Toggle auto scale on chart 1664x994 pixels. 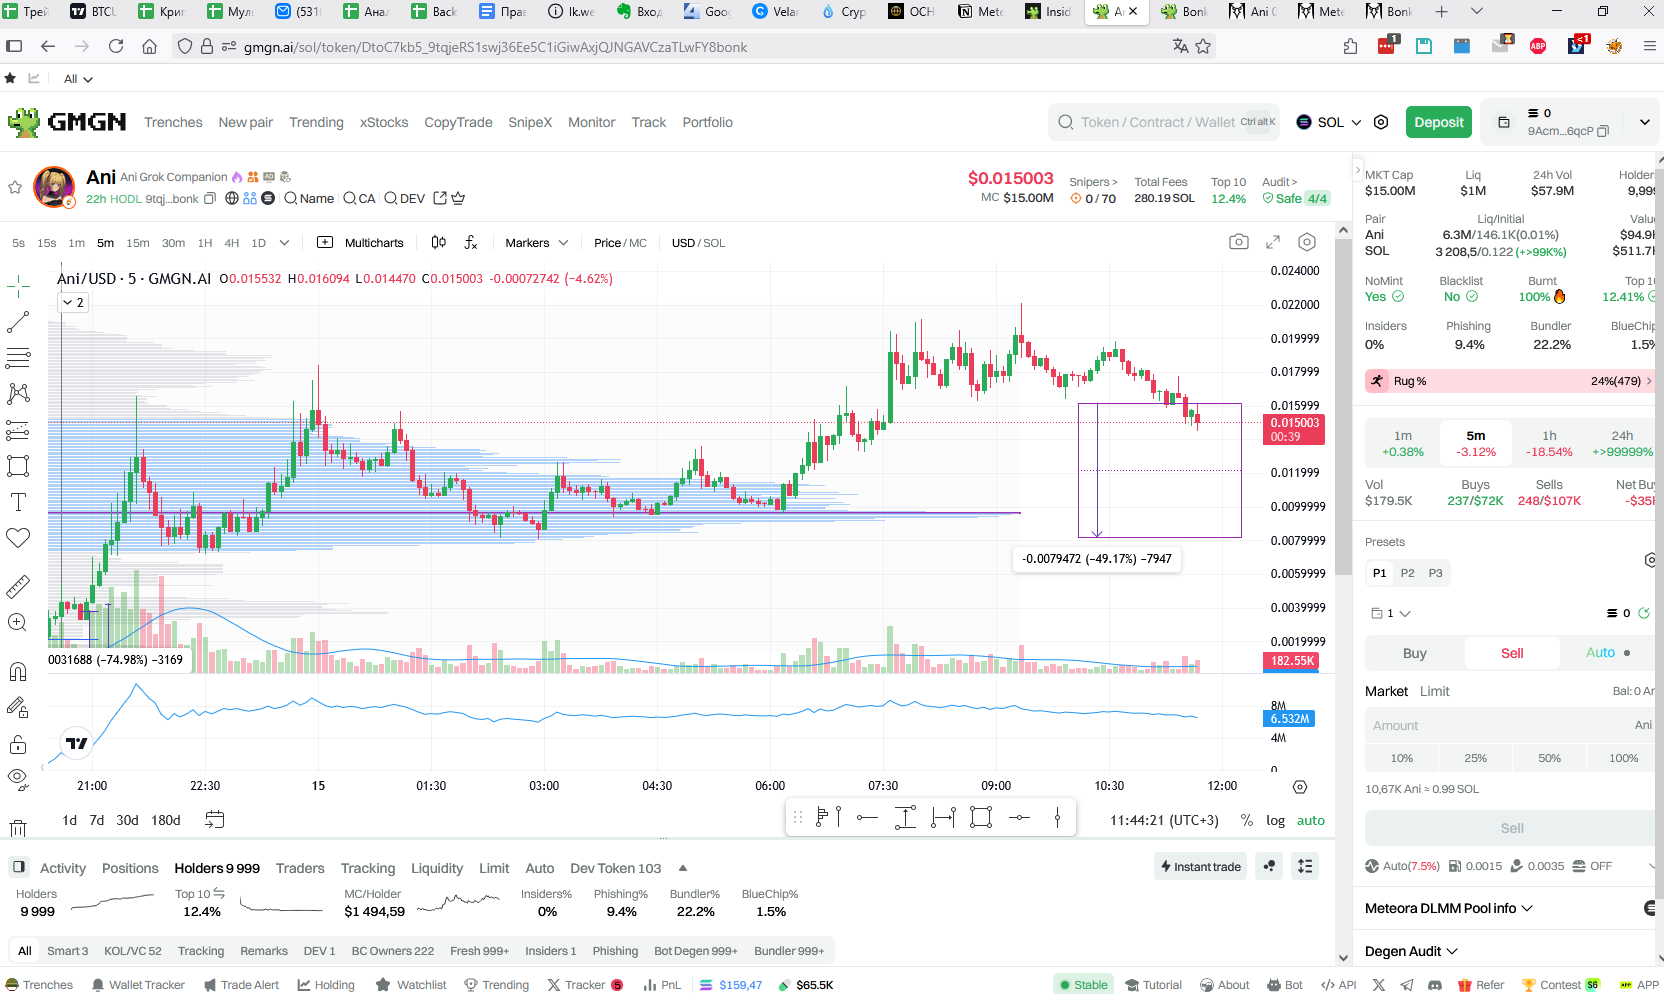click(1310, 820)
